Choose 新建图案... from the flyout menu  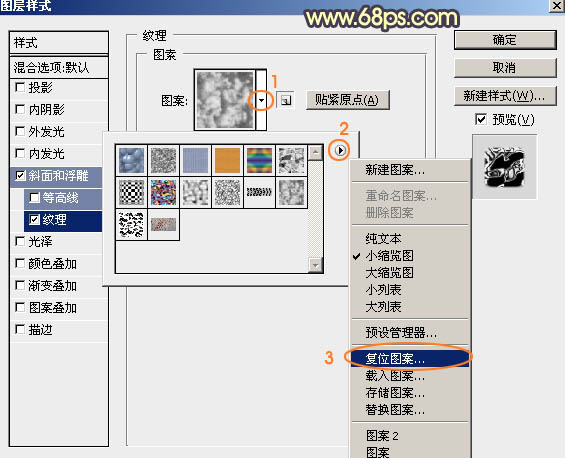(410, 170)
